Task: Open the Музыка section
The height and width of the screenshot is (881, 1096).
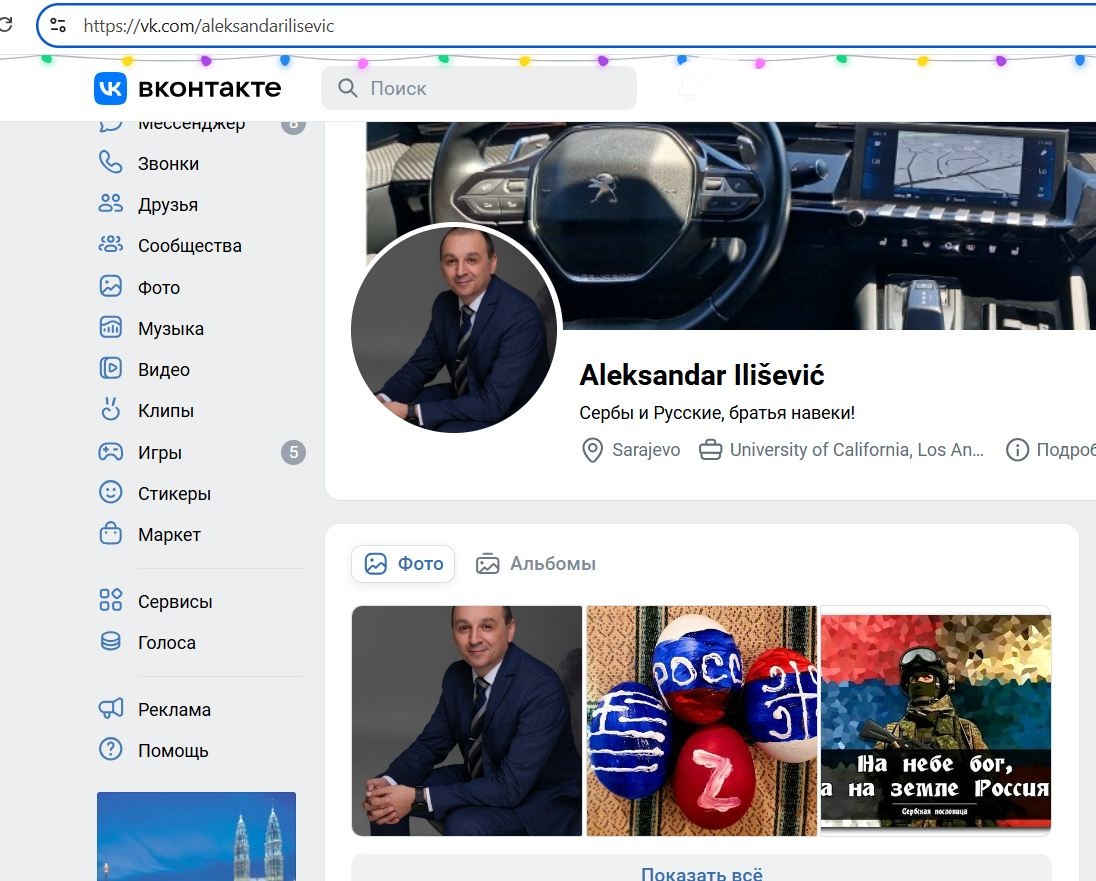Action: [x=171, y=328]
